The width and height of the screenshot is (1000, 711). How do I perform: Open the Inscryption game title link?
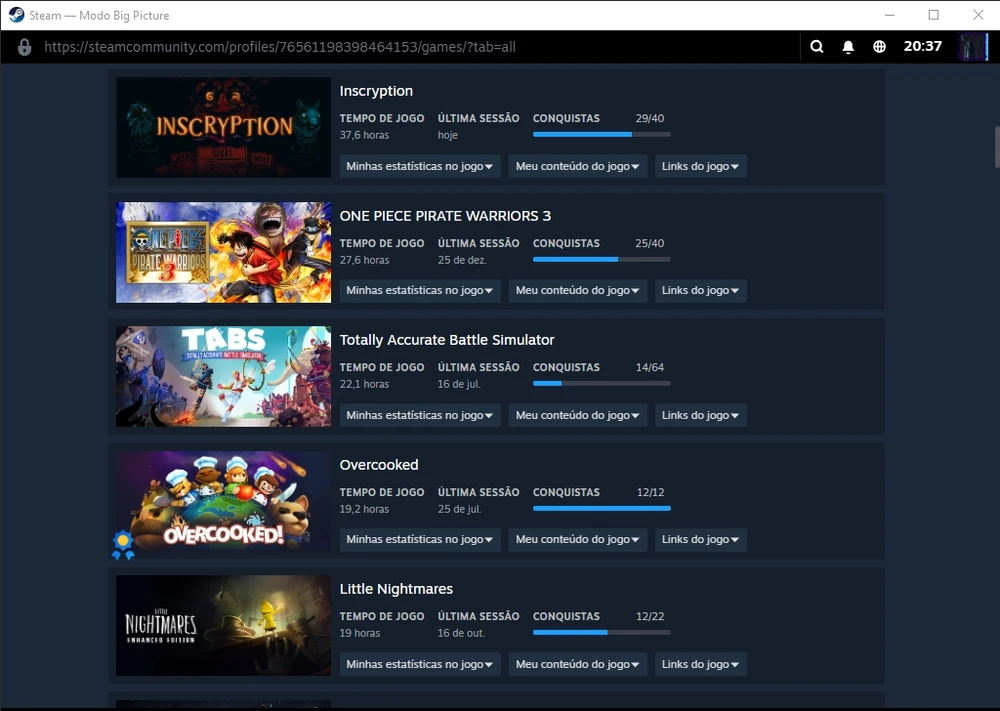click(x=376, y=91)
